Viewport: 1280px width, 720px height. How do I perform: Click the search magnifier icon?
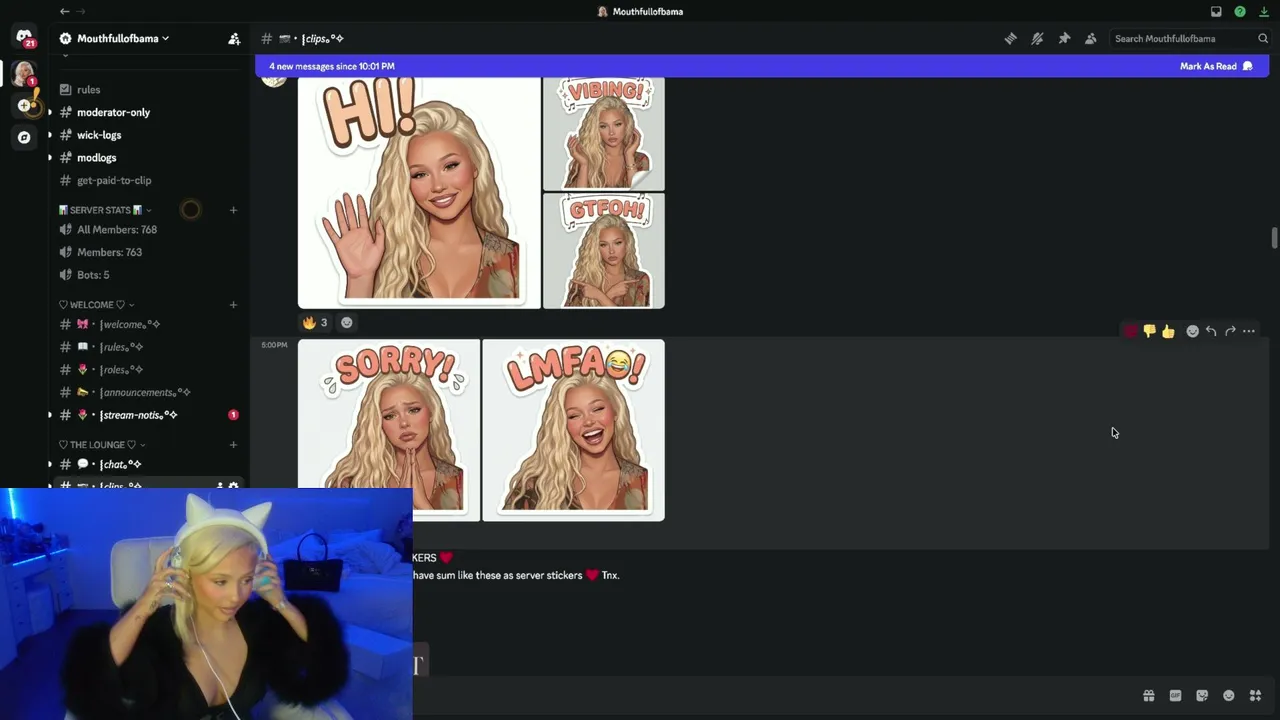pyautogui.click(x=1263, y=38)
